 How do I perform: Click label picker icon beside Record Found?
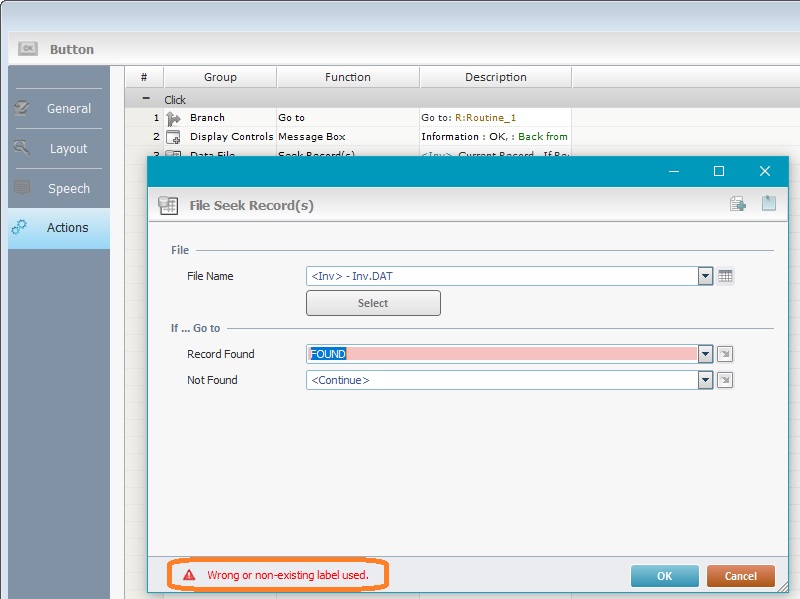(726, 354)
